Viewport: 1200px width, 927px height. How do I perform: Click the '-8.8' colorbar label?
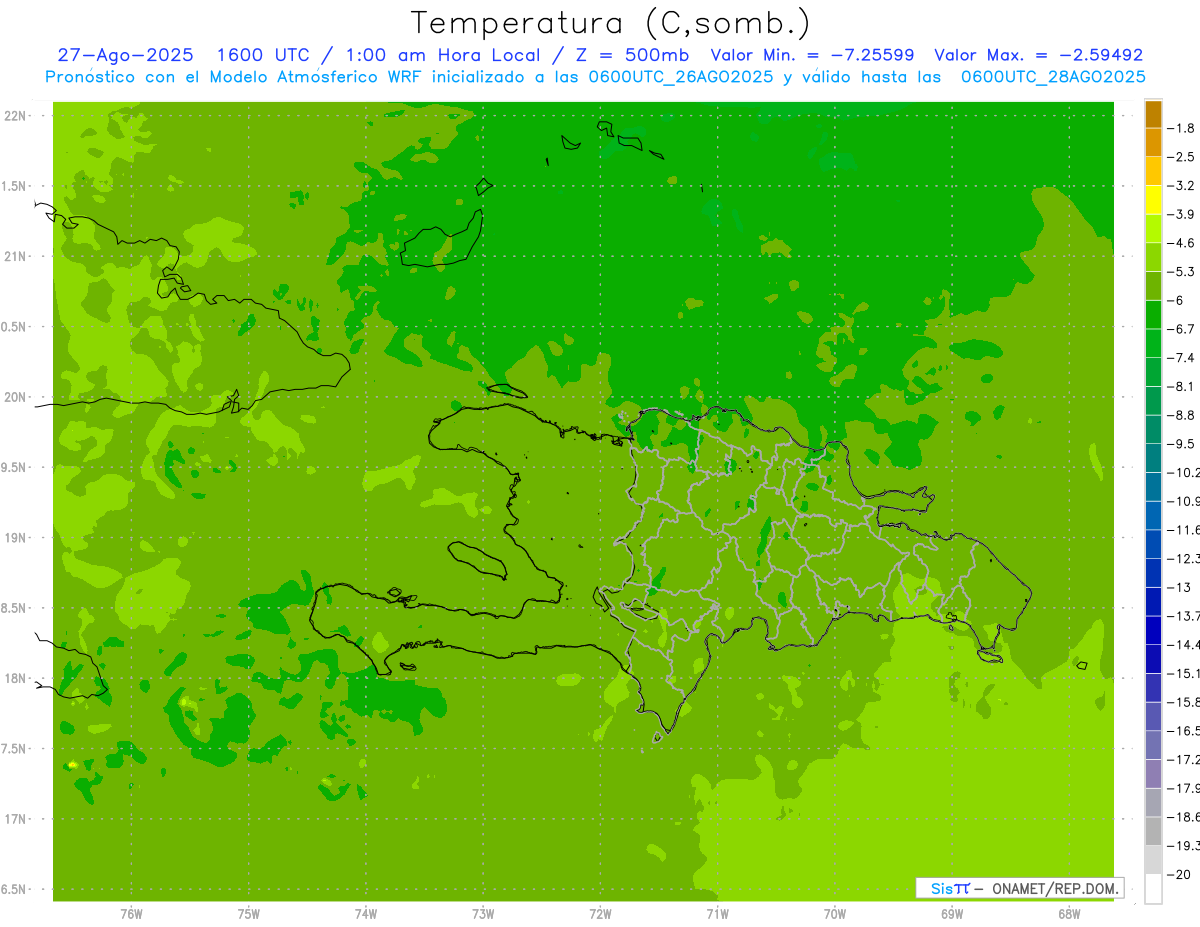[x=1181, y=415]
